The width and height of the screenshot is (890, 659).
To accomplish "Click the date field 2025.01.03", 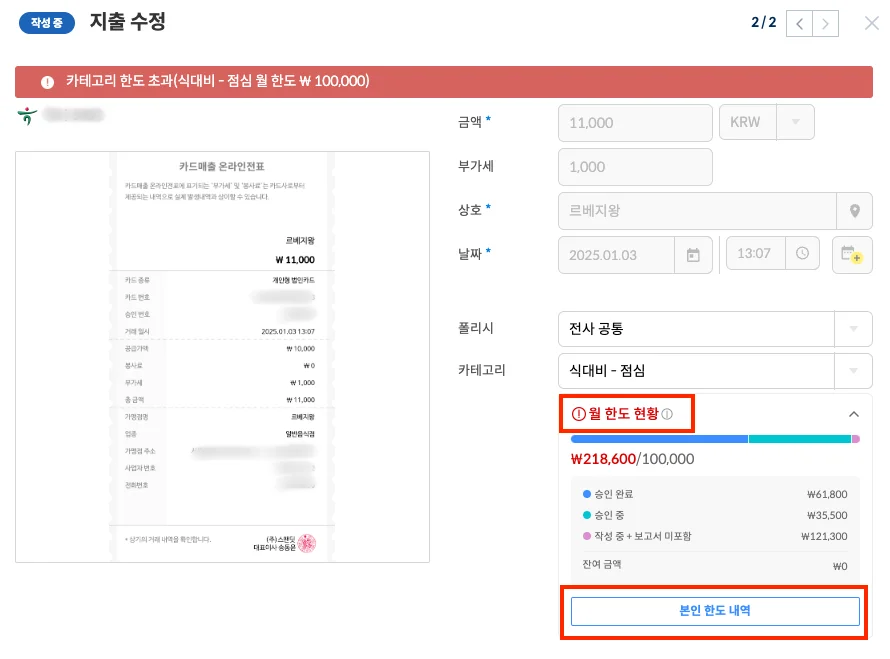I will click(x=617, y=255).
